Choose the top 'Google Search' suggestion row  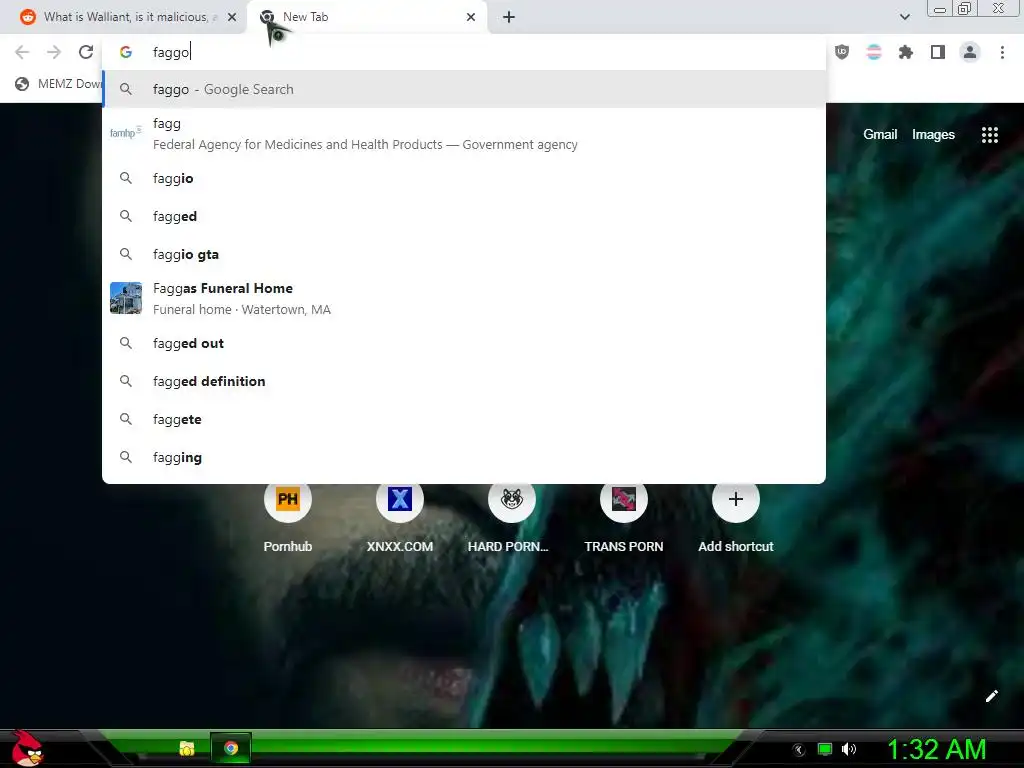click(x=464, y=89)
